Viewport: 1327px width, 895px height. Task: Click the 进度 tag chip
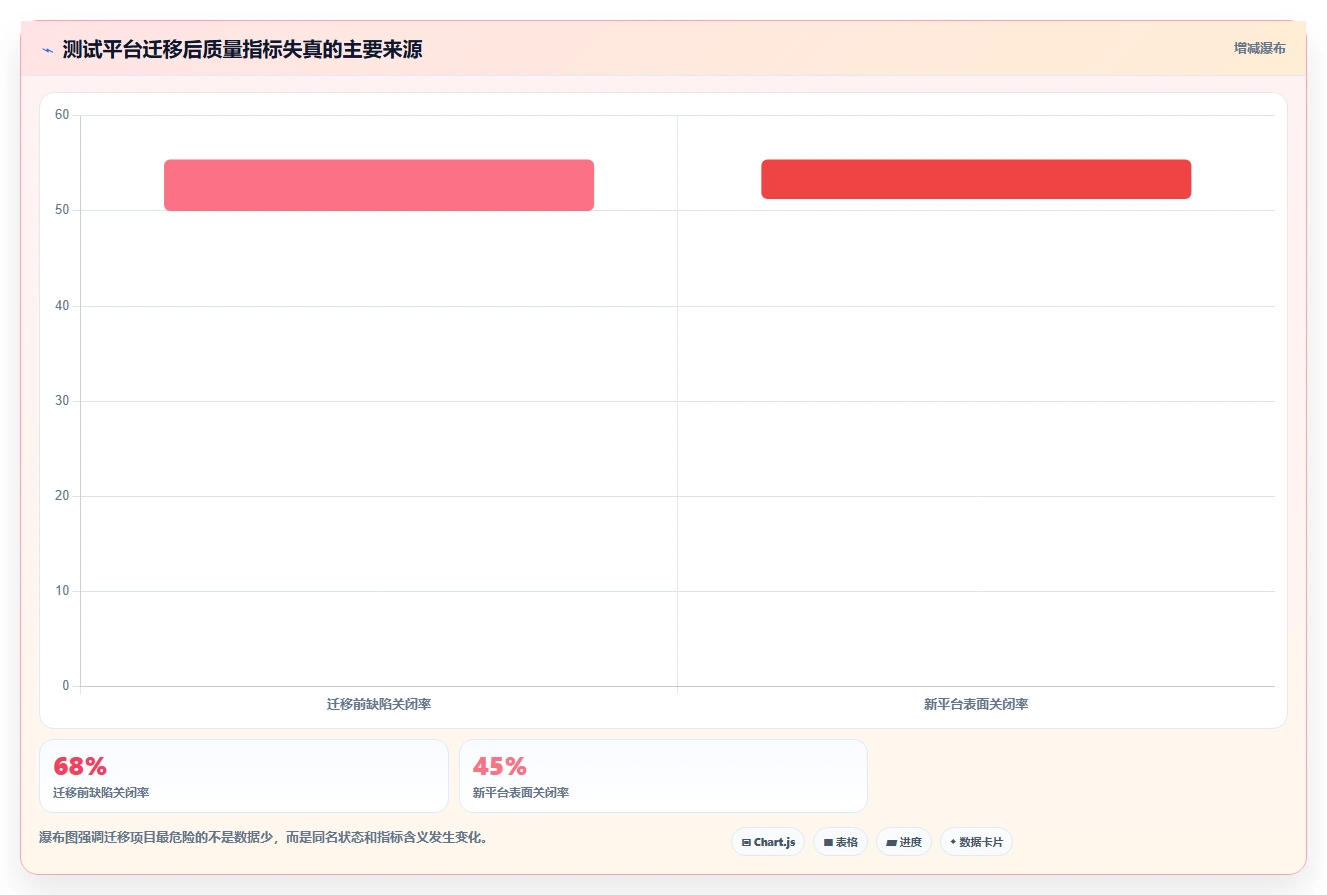pos(904,842)
